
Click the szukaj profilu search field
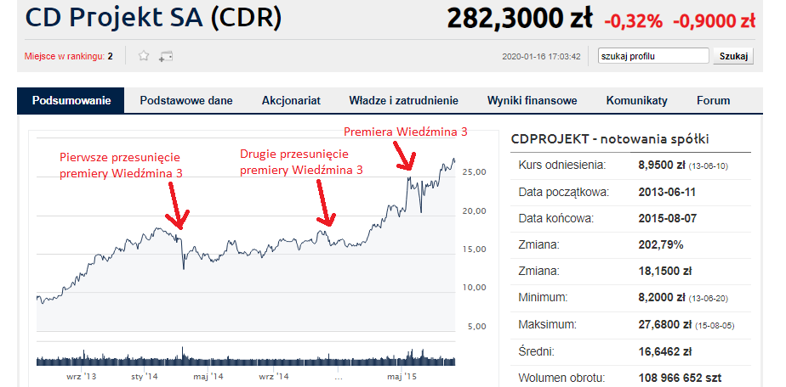pyautogui.click(x=653, y=56)
